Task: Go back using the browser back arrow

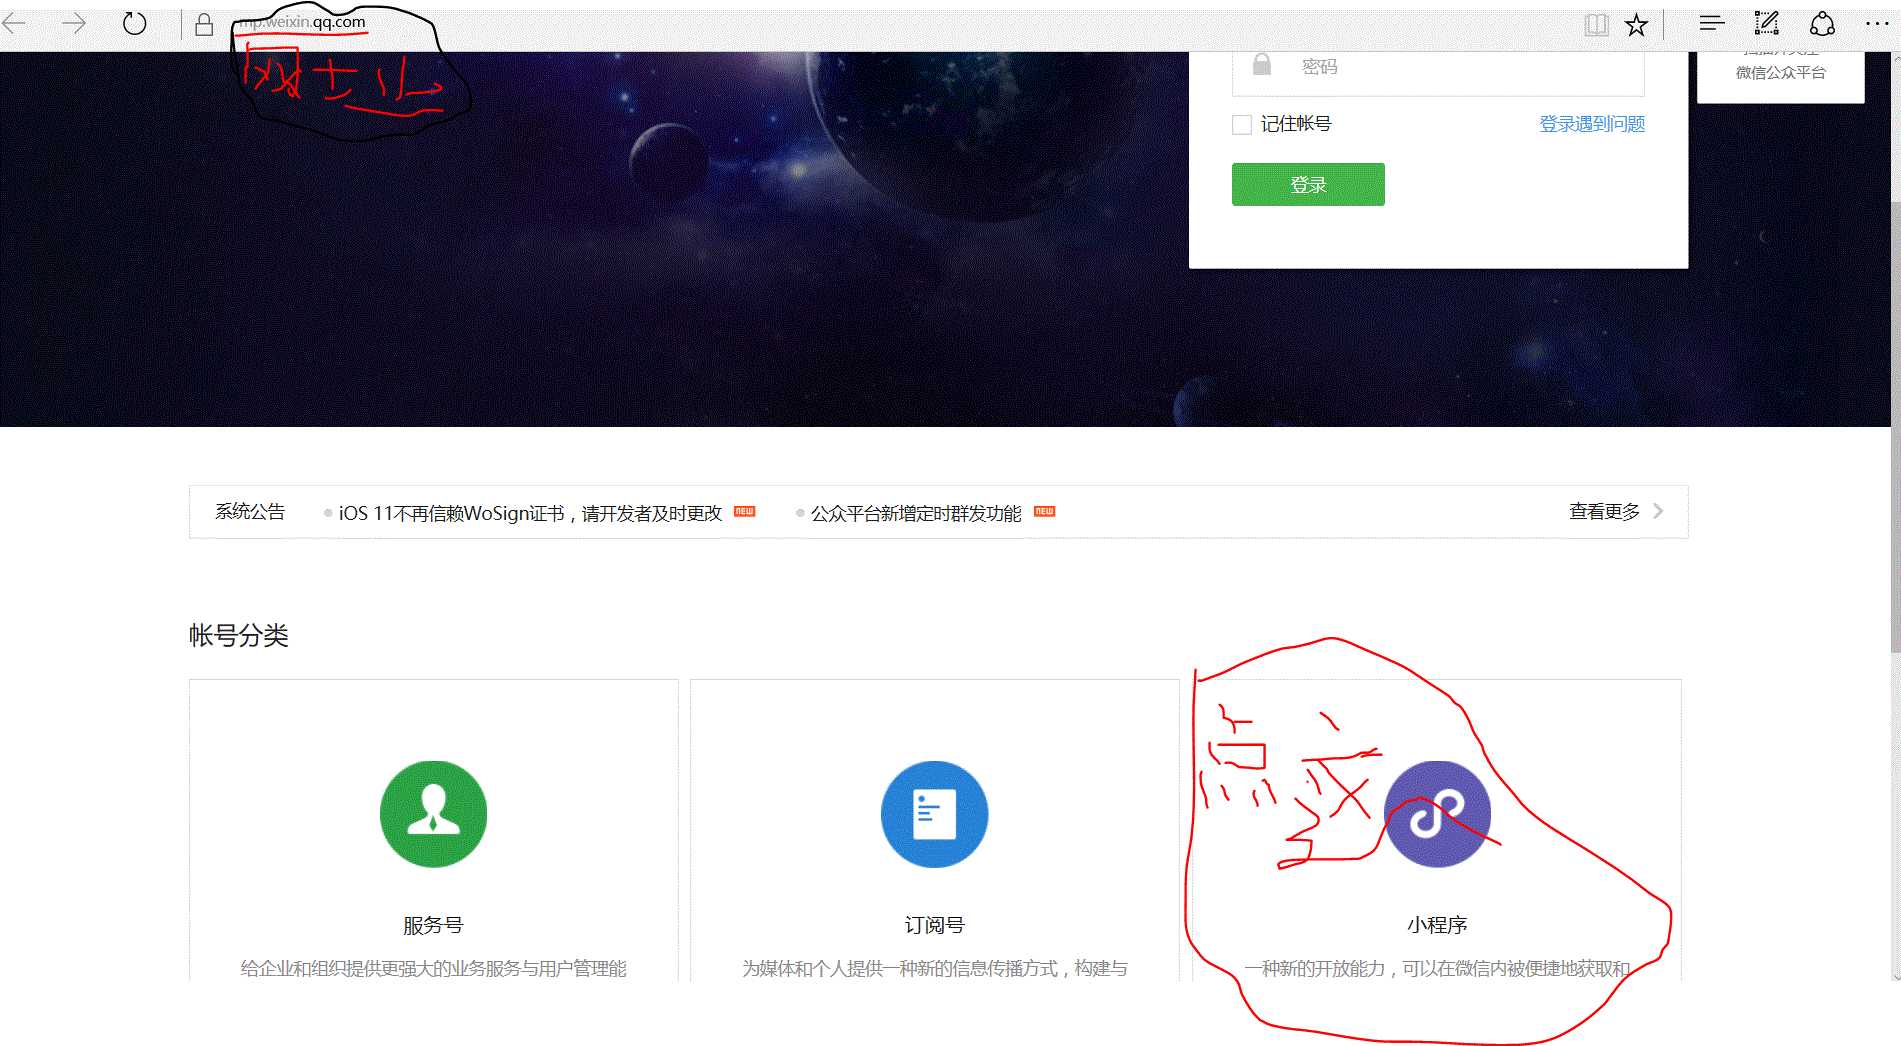Action: click(x=14, y=23)
